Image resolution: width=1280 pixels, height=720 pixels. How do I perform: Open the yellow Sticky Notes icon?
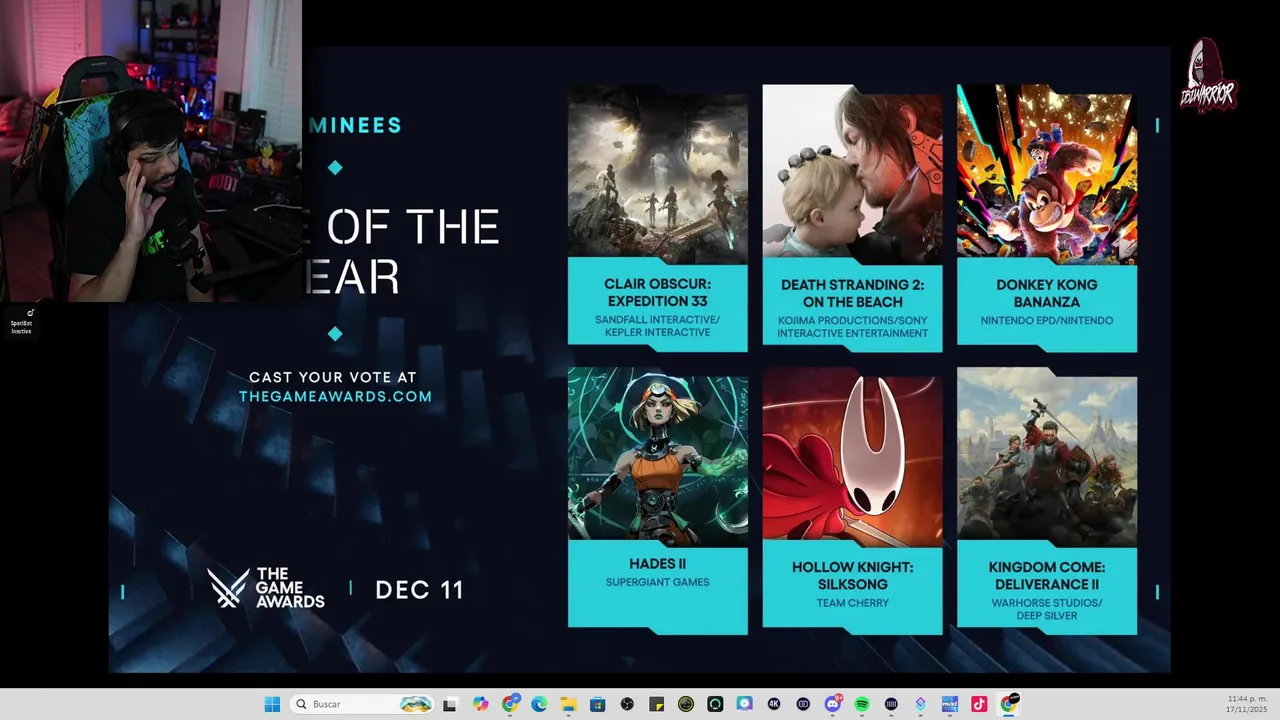[x=656, y=704]
